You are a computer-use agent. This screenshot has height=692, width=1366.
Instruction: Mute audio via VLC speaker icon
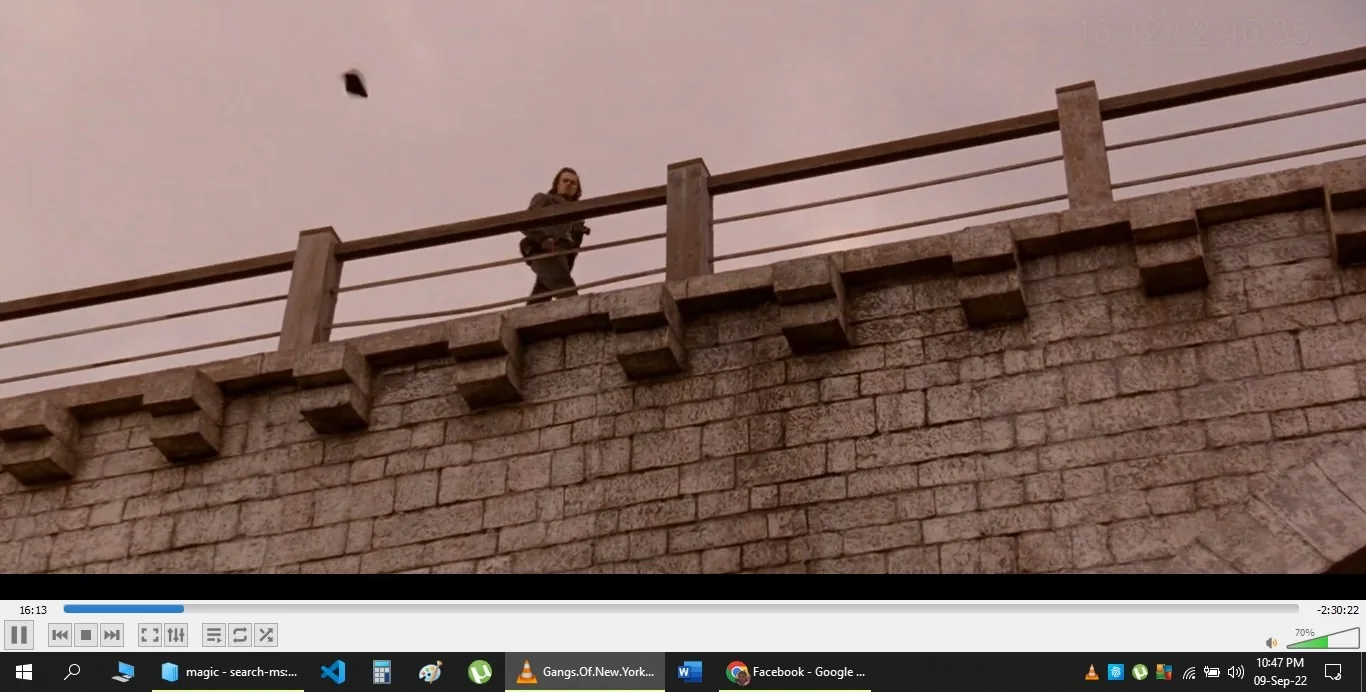1271,642
